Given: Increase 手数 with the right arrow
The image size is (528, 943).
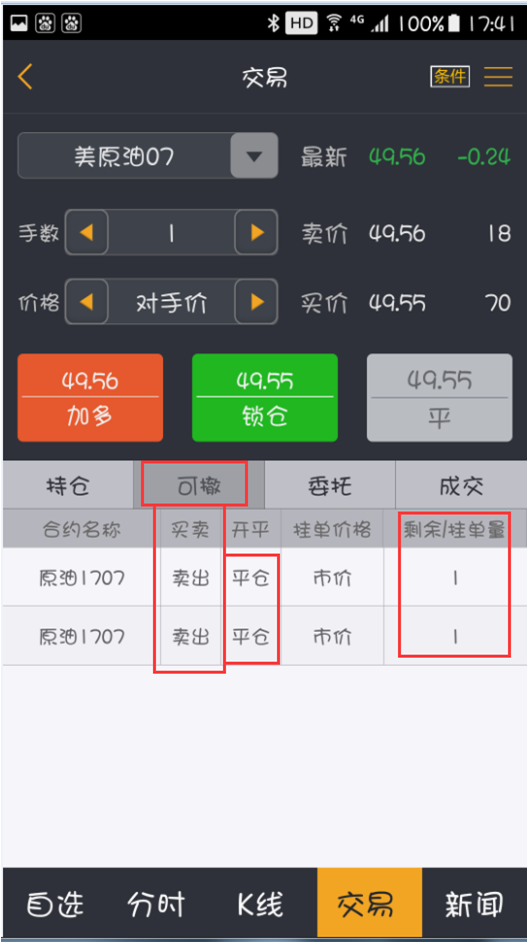Looking at the screenshot, I should click(257, 232).
